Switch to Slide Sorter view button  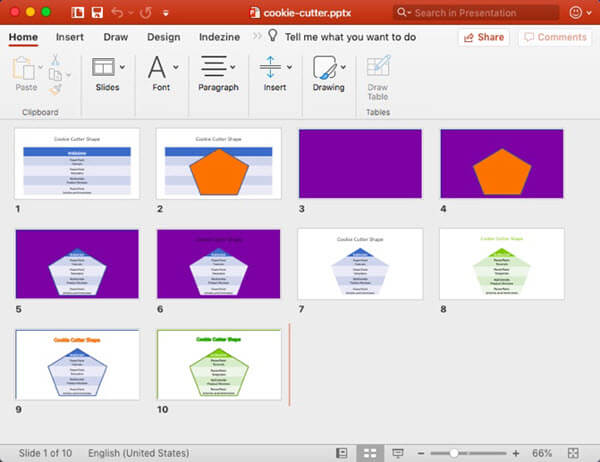point(369,452)
